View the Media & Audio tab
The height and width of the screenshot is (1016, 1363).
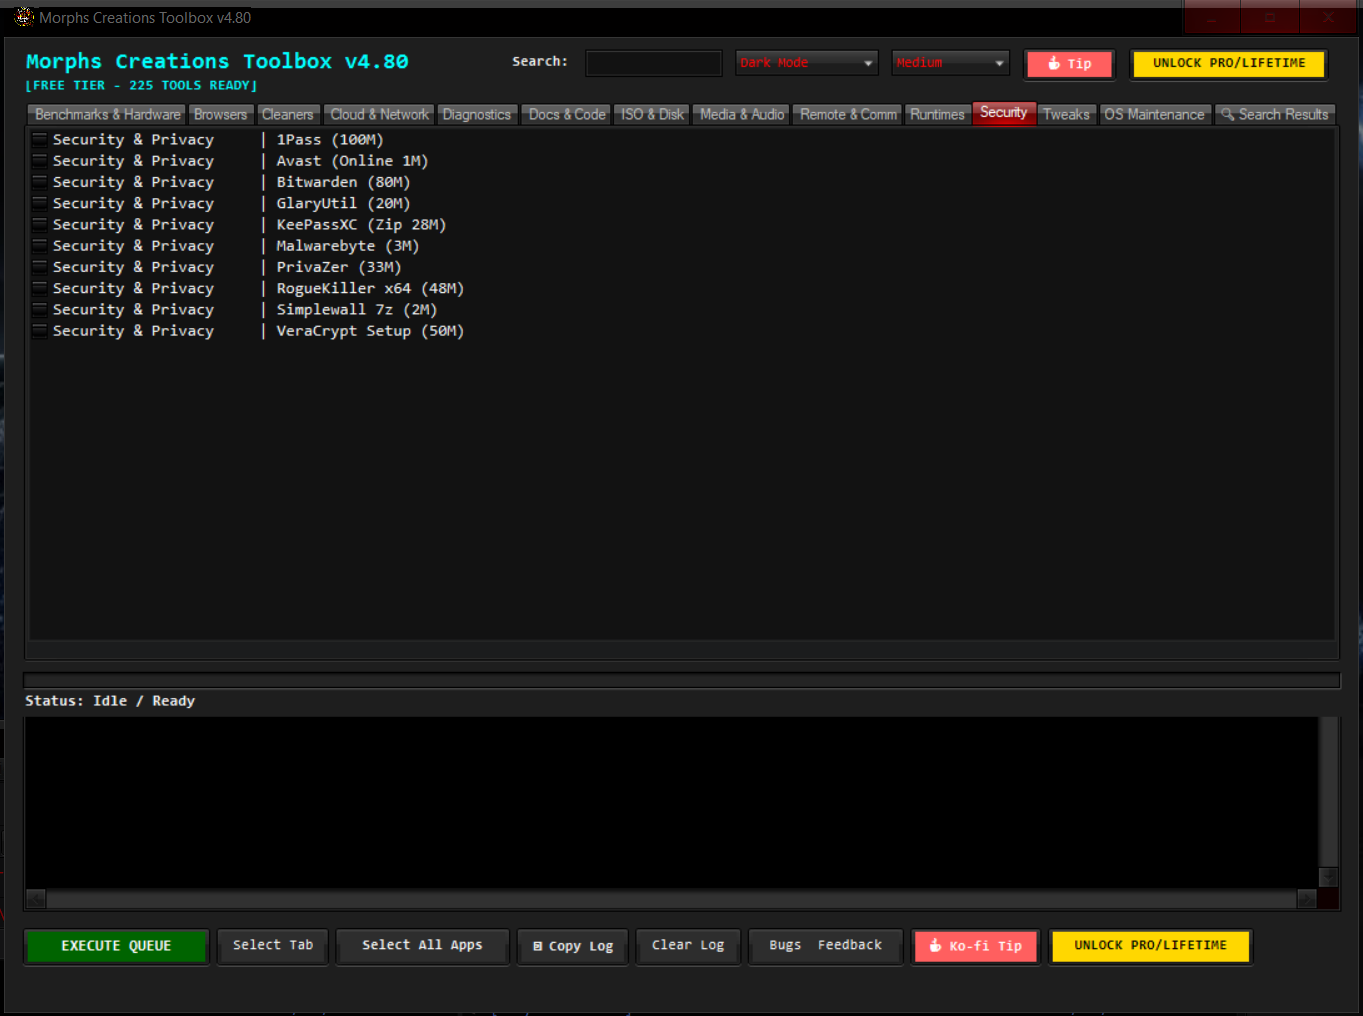(x=742, y=115)
